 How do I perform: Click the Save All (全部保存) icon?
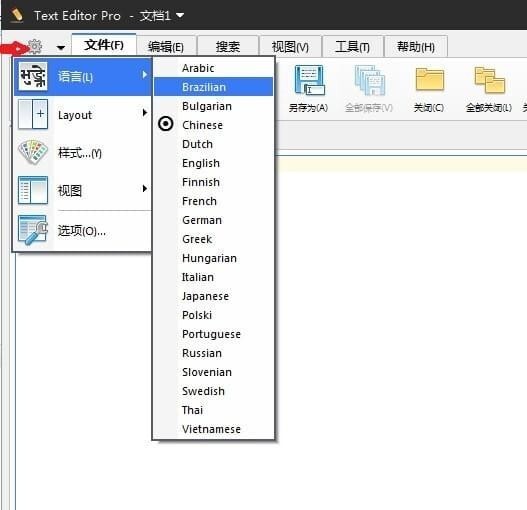369,80
